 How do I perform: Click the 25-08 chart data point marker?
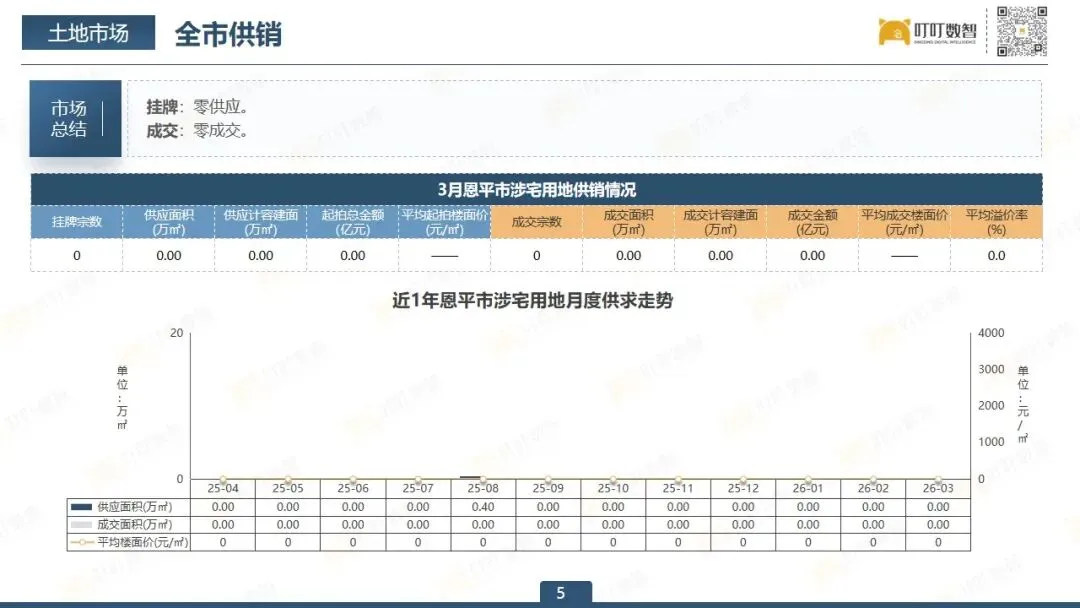[x=483, y=477]
